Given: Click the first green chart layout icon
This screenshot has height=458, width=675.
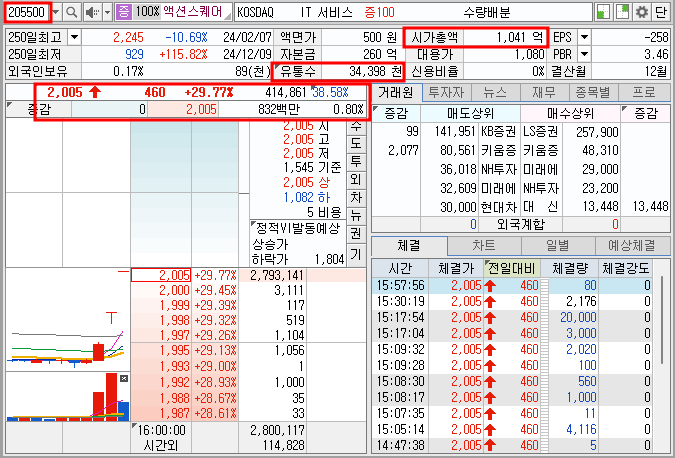Looking at the screenshot, I should pyautogui.click(x=604, y=12).
